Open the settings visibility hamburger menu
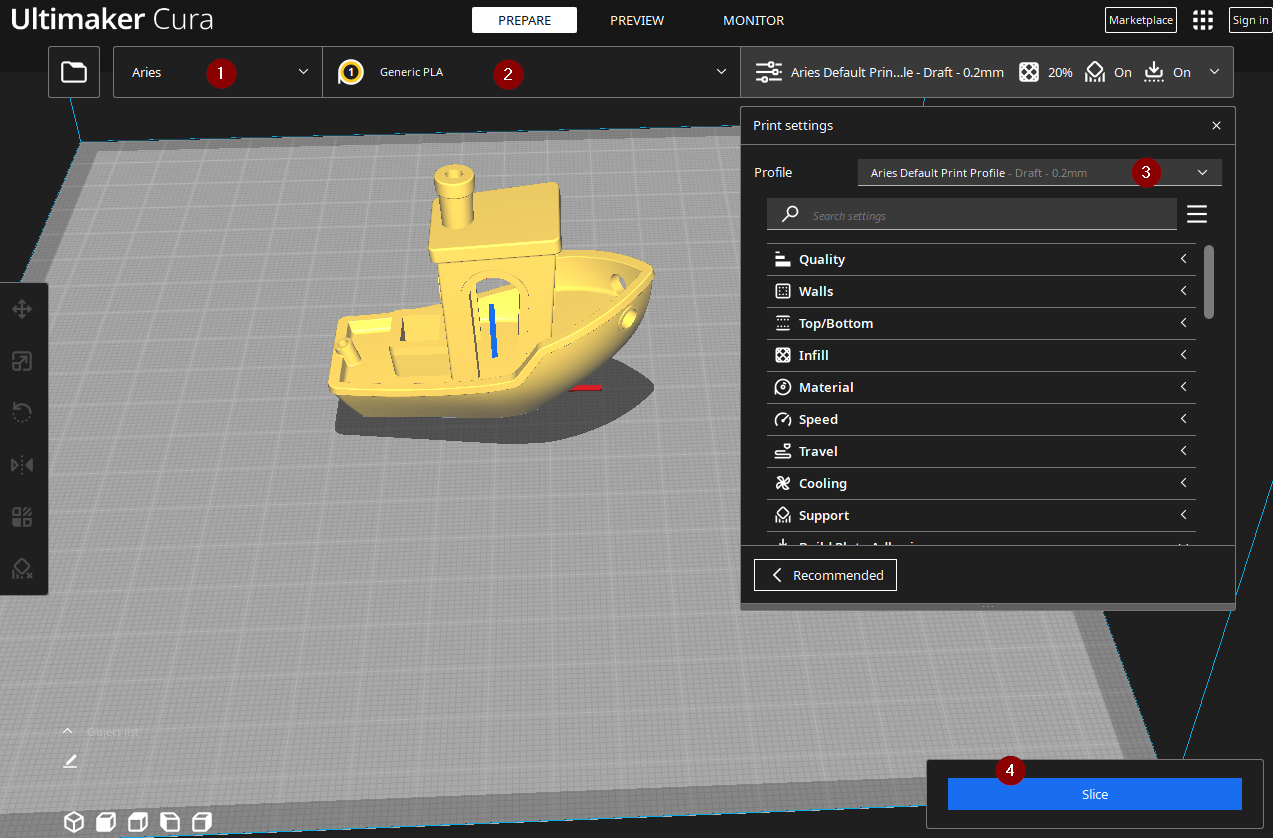 pos(1197,214)
